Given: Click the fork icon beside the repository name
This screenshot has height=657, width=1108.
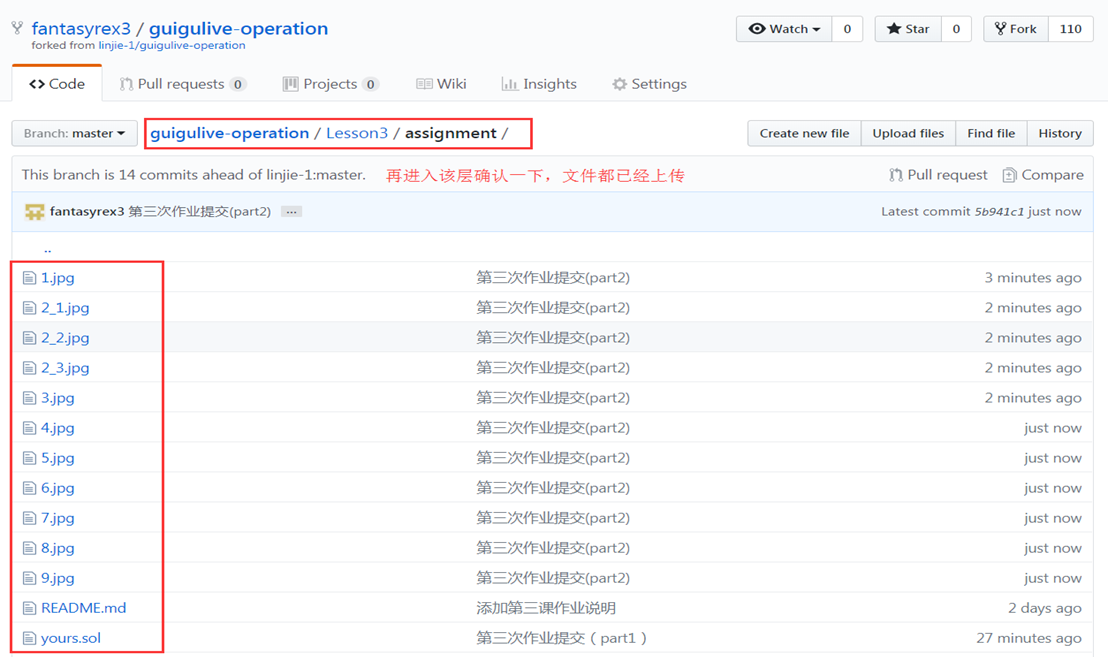Looking at the screenshot, I should [17, 28].
